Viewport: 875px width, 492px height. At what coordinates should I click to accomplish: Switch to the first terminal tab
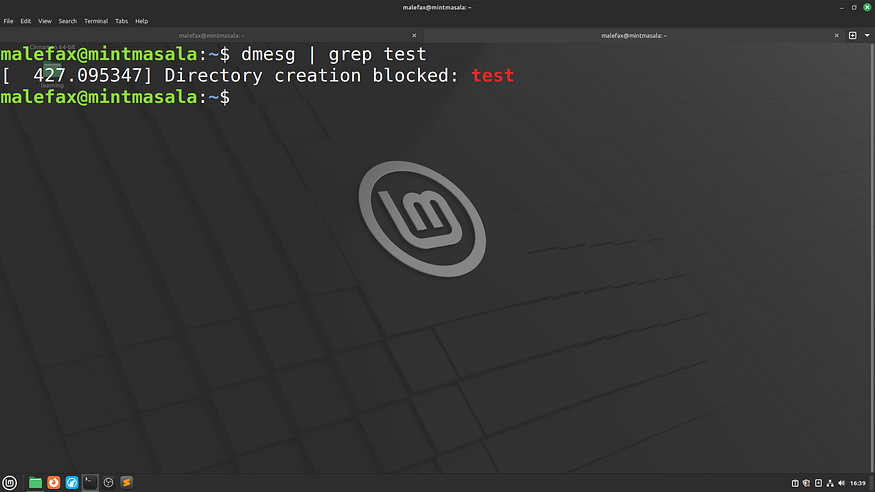(x=211, y=36)
